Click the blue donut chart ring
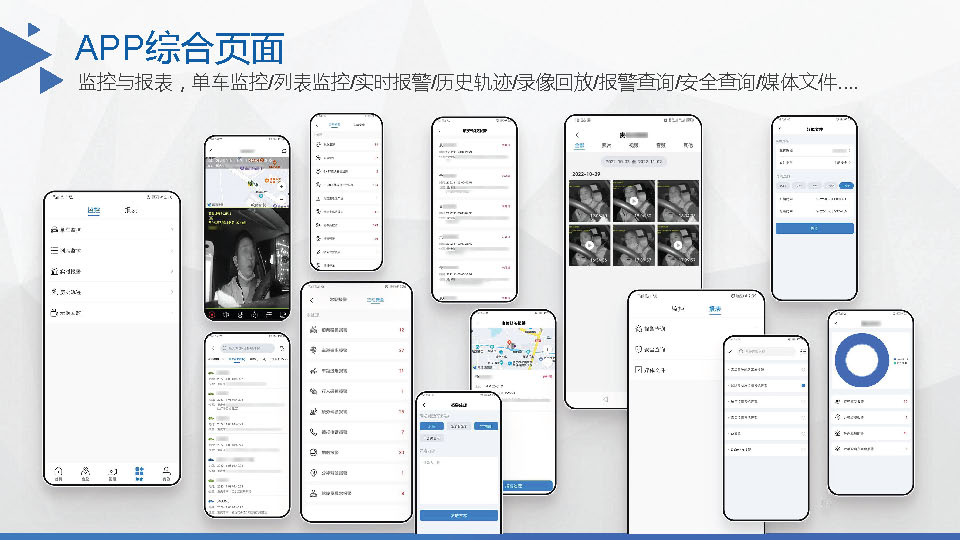This screenshot has height=540, width=960. [861, 360]
